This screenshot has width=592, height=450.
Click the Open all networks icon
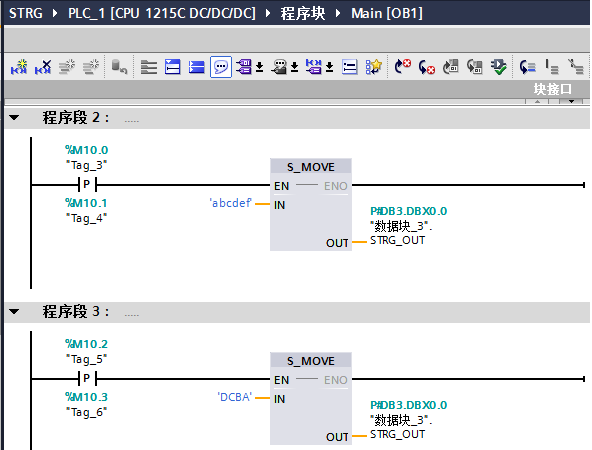173,67
